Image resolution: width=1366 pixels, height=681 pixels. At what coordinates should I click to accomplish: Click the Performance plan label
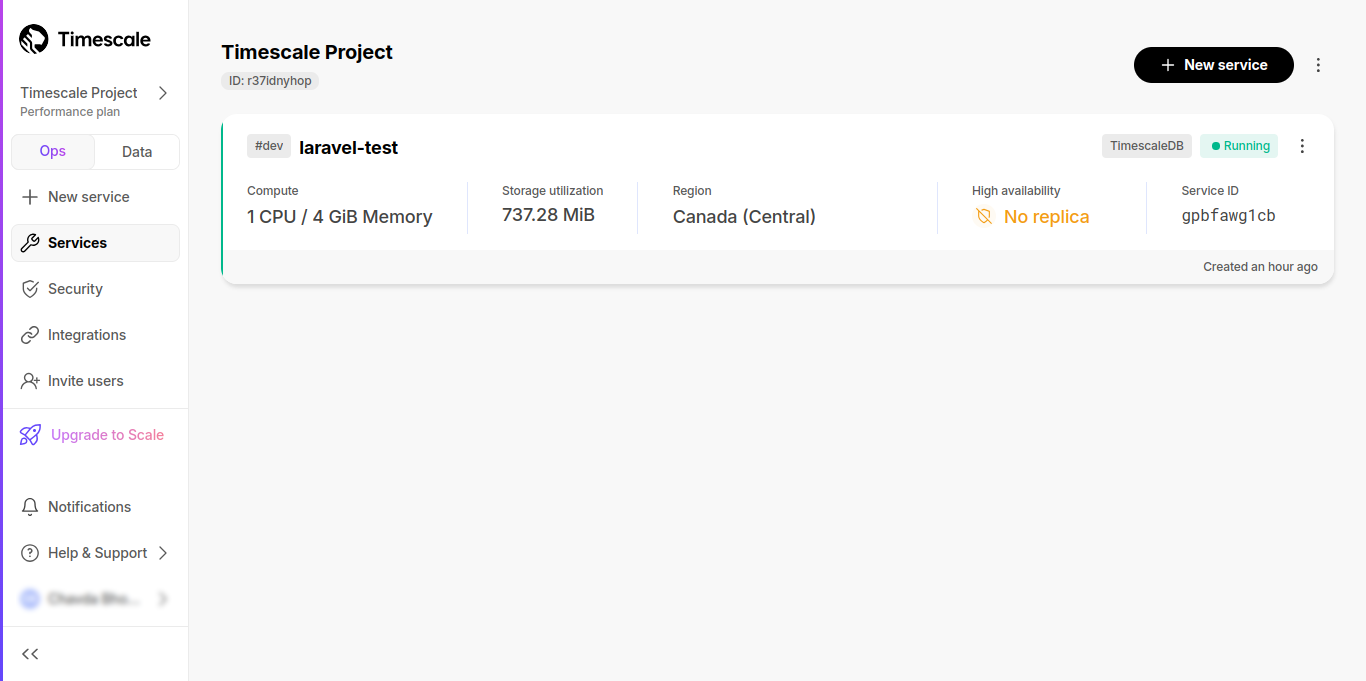coord(70,112)
